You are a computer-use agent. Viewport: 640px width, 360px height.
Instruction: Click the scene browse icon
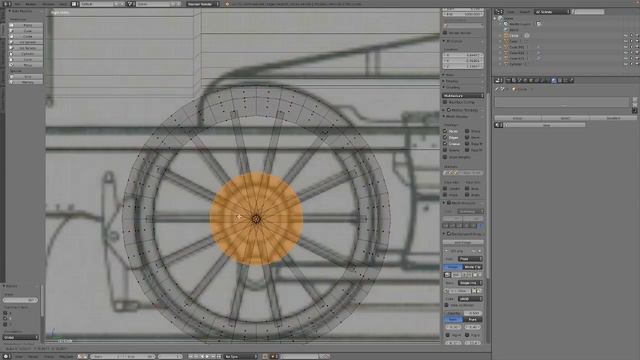click(x=131, y=4)
